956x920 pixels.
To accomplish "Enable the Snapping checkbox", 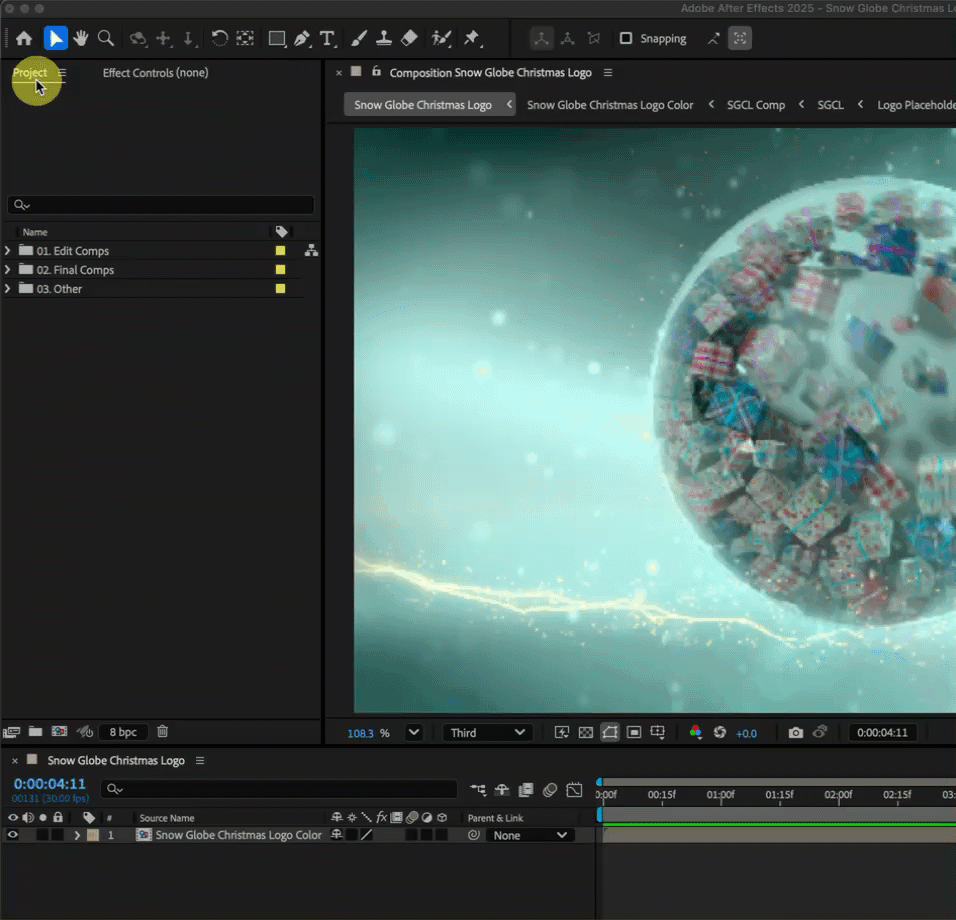I will (626, 38).
